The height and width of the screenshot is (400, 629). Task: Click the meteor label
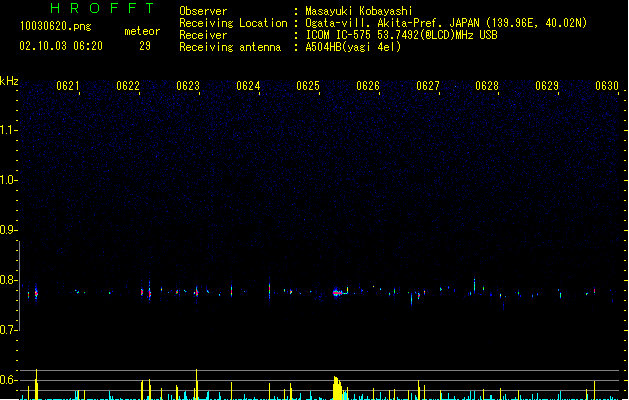[x=142, y=31]
